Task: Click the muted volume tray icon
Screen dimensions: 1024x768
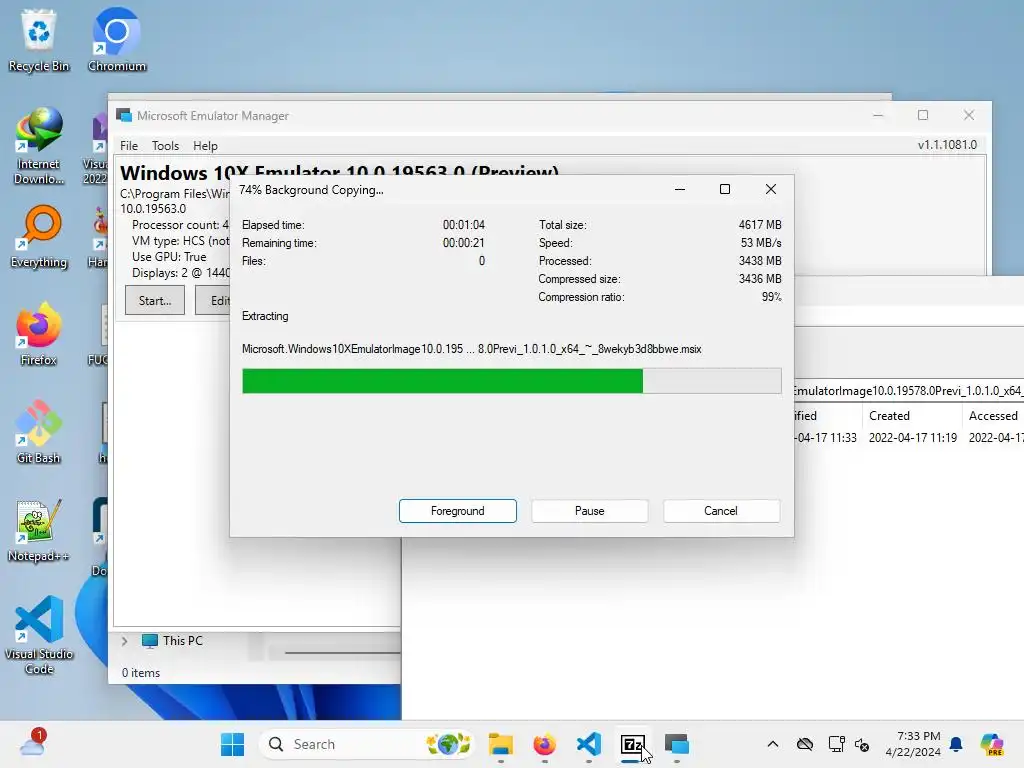Action: [x=862, y=744]
